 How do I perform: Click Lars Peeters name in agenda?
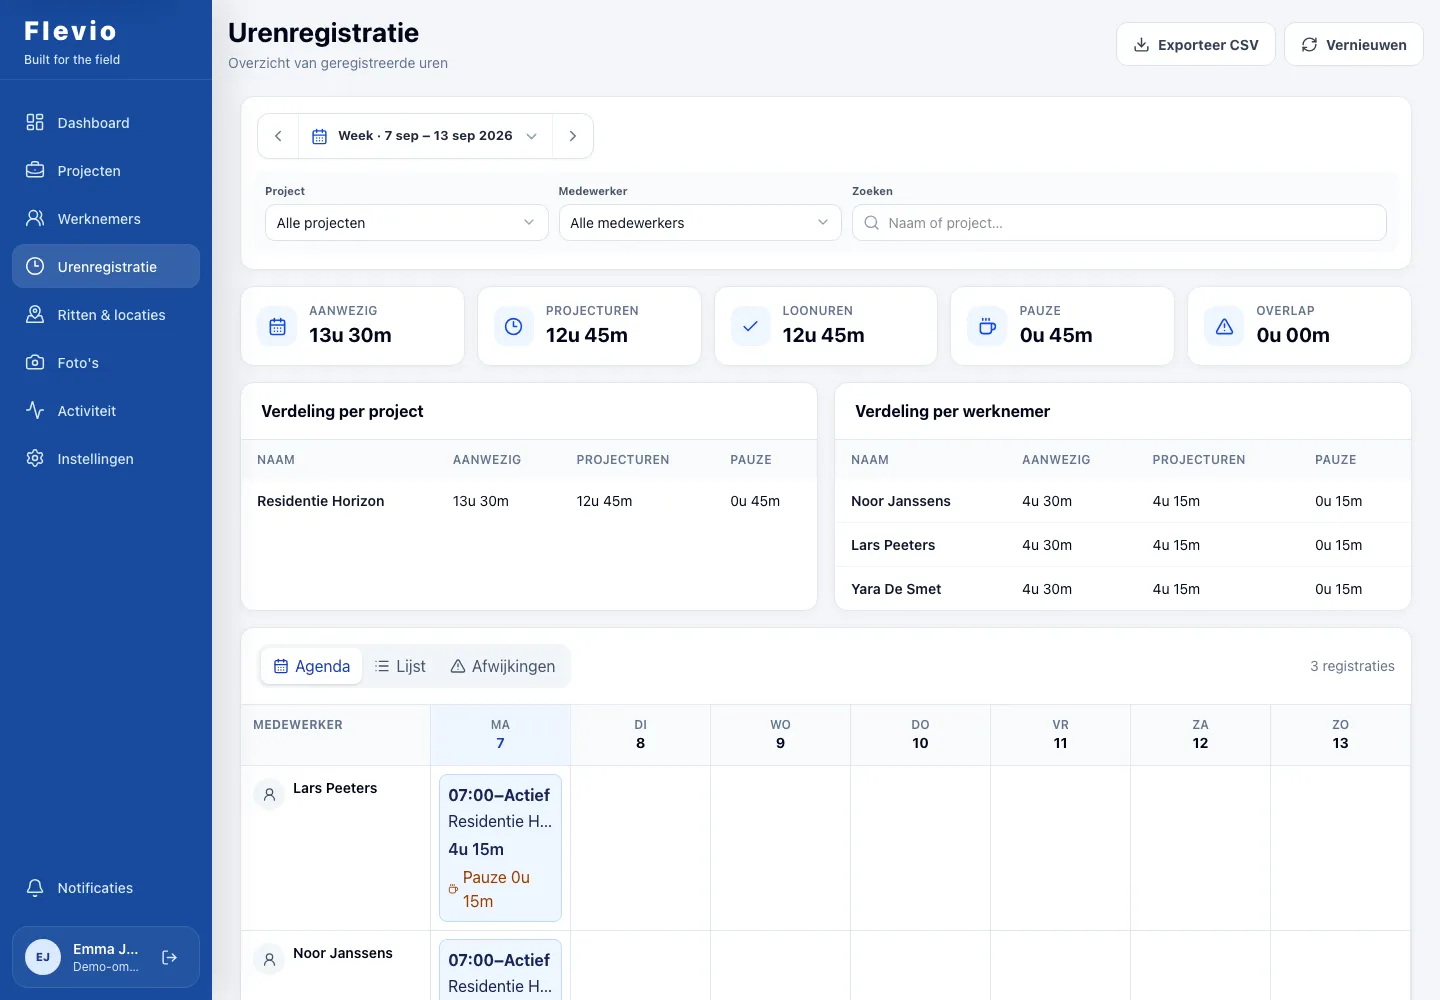click(335, 788)
